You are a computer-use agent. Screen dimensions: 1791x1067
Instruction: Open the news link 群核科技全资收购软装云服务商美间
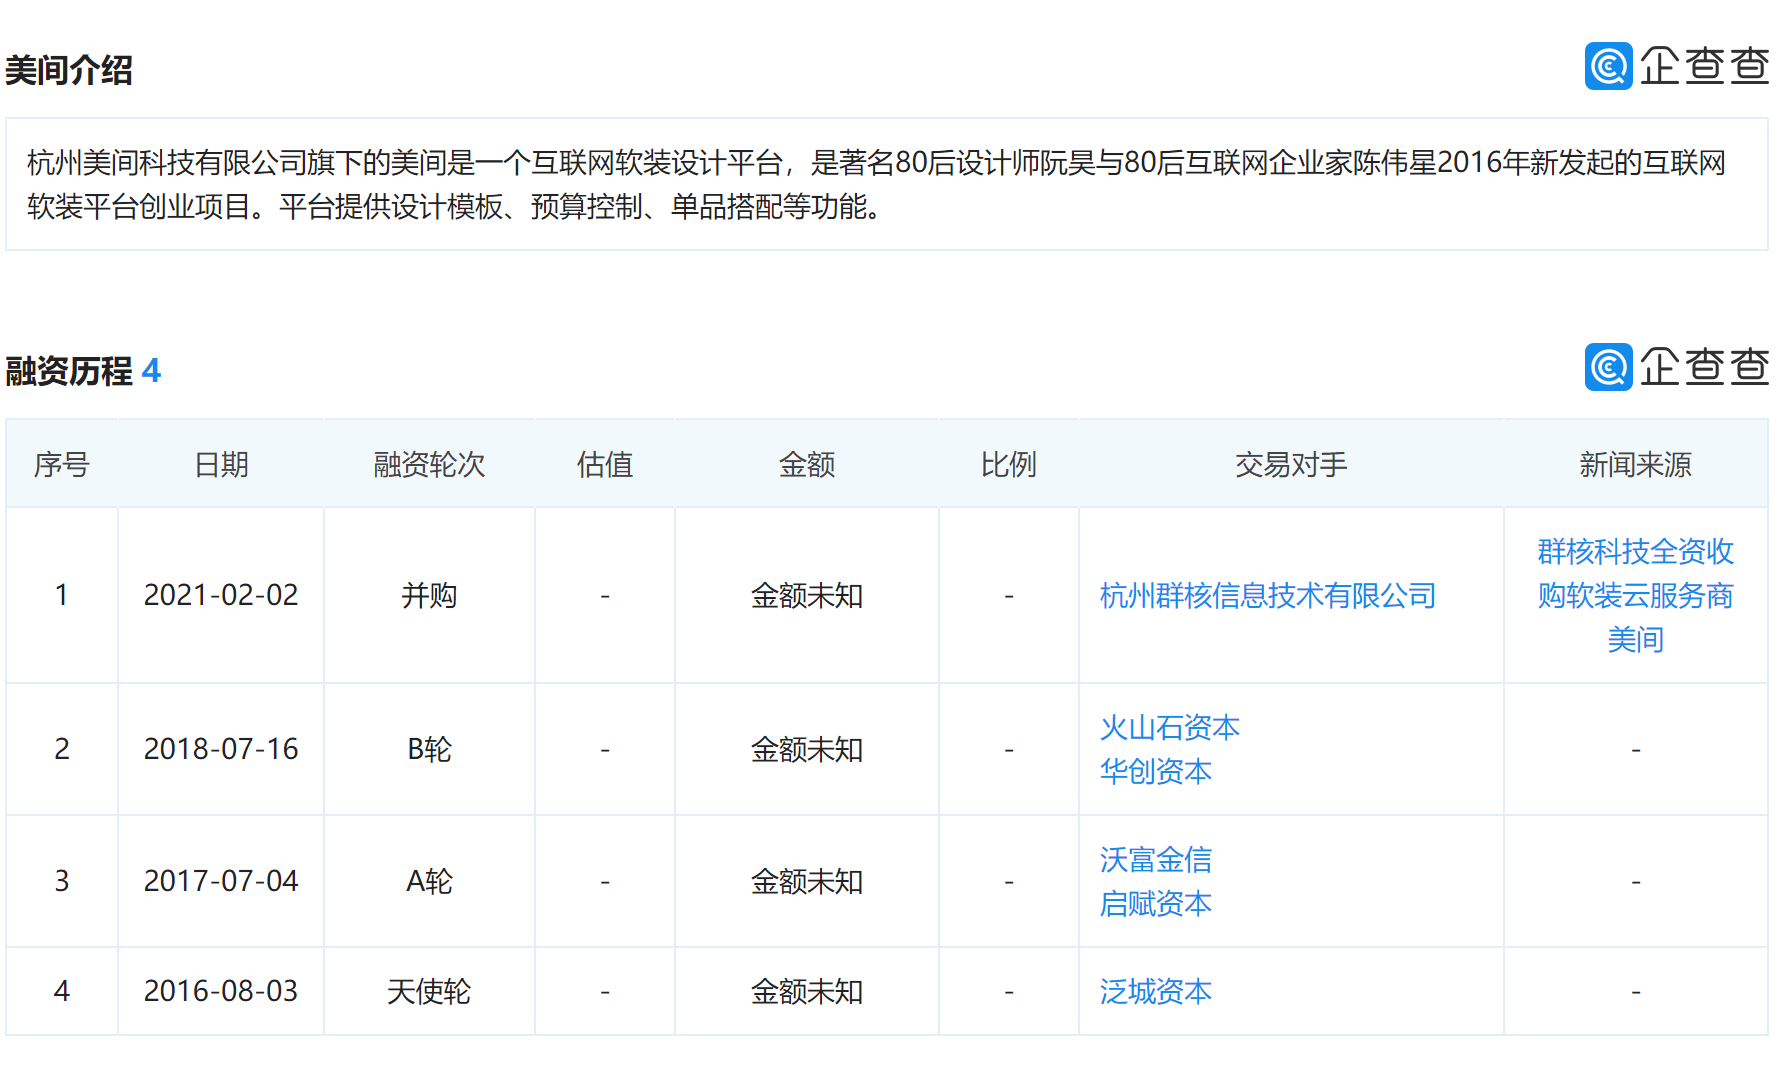pos(1635,596)
